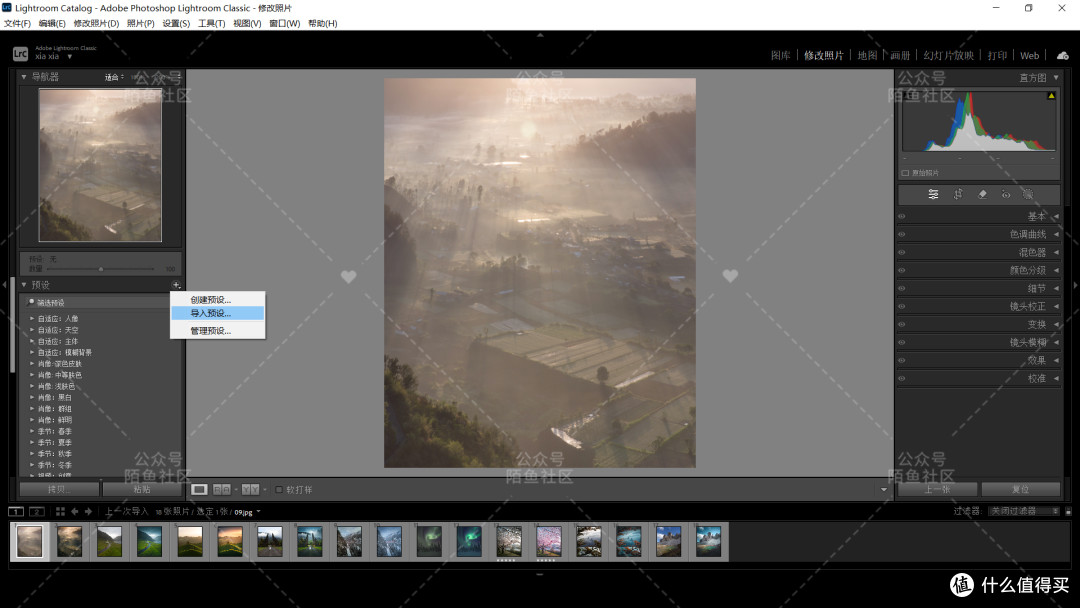Click the R|A reference view icon
Viewport: 1080px width, 608px height.
pos(222,490)
